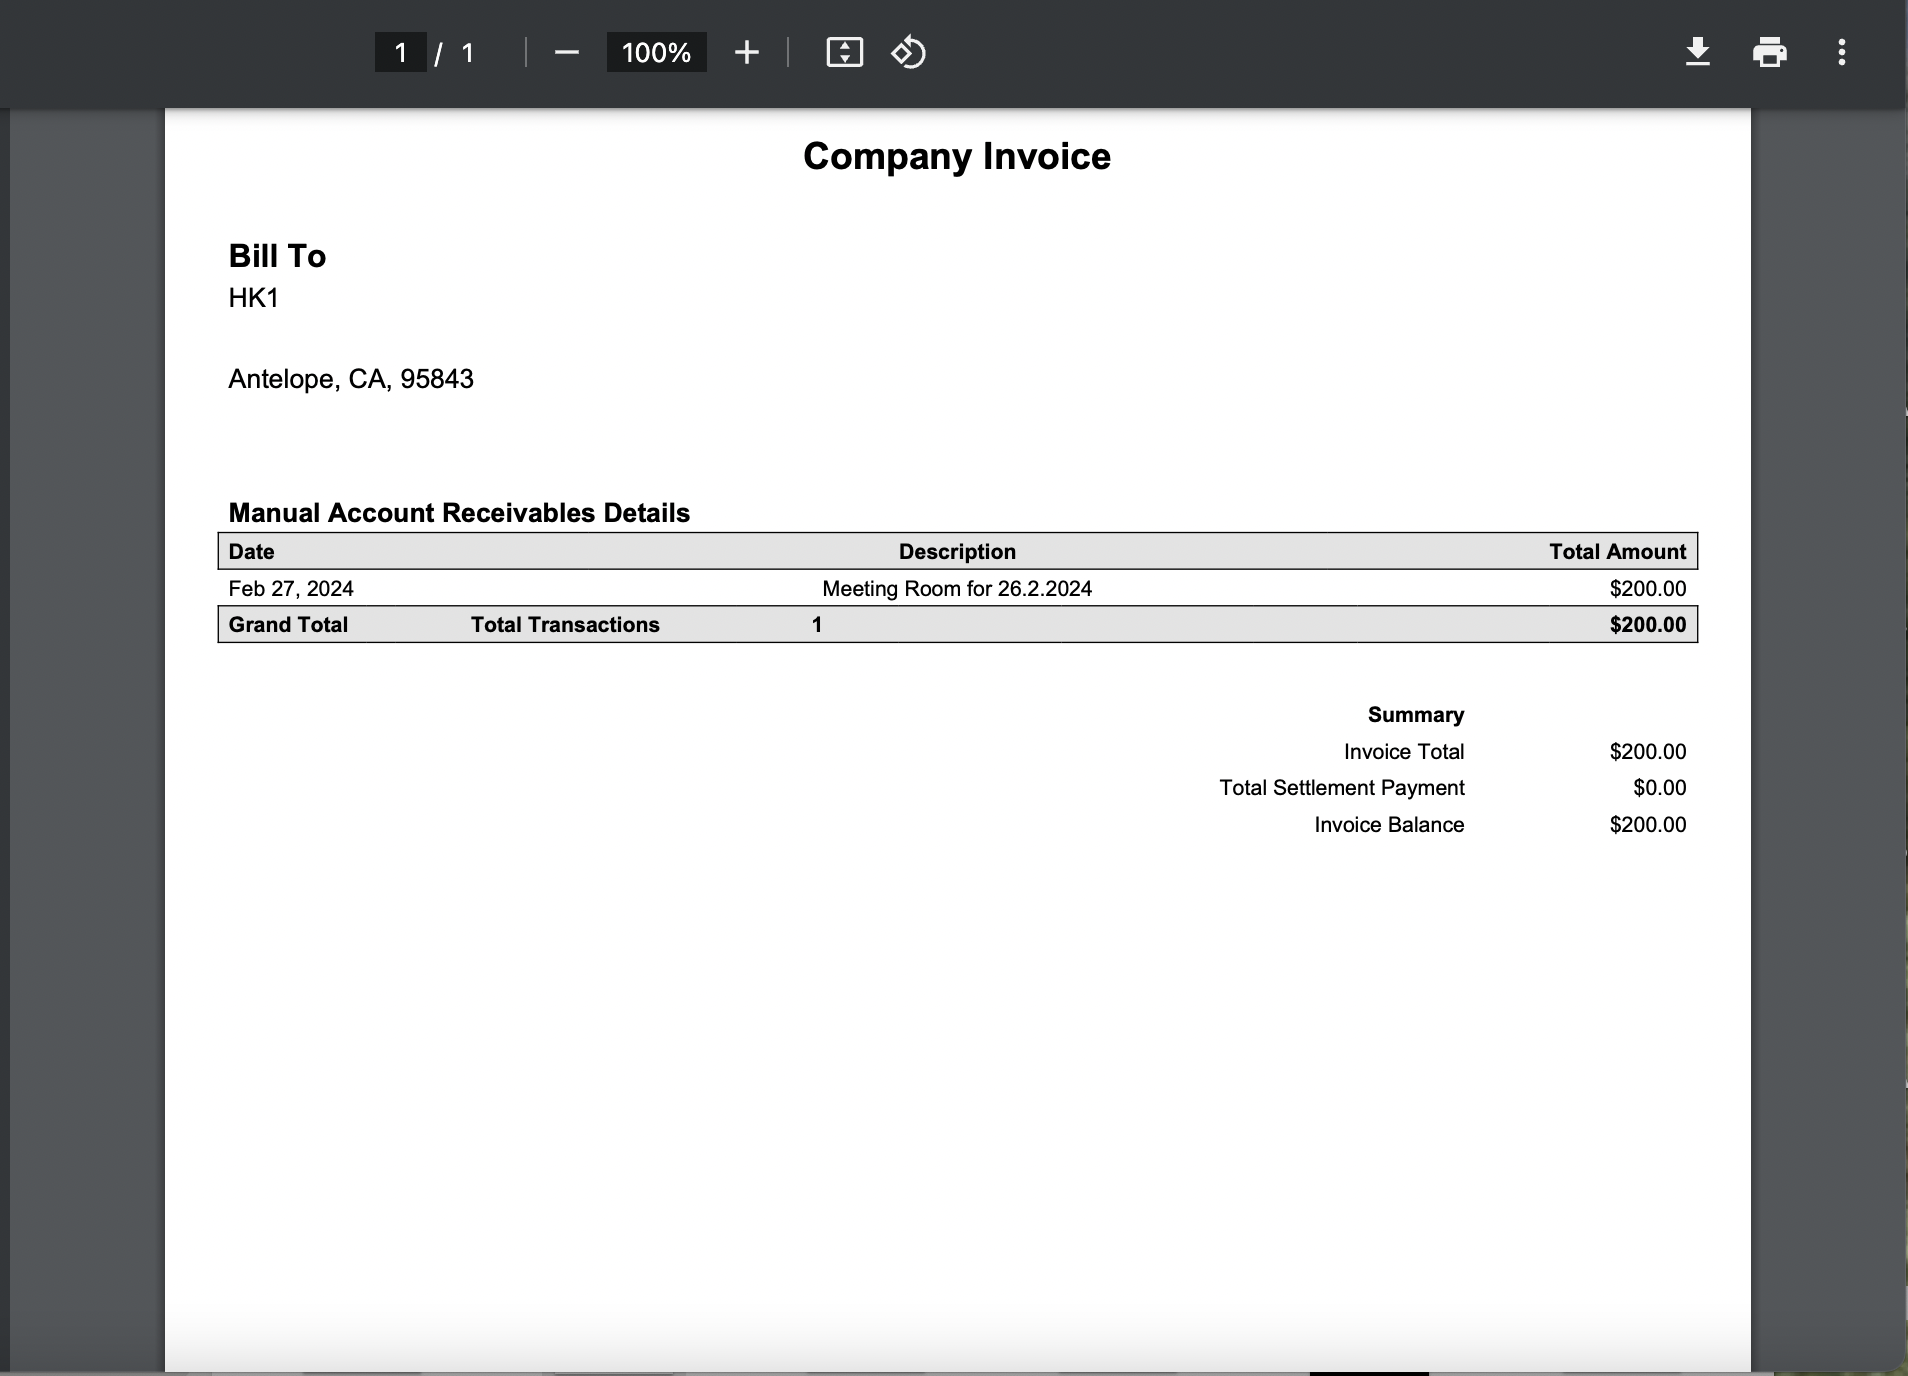Viewport: 1908px width, 1376px height.
Task: Zoom out using the minus icon
Action: coord(566,52)
